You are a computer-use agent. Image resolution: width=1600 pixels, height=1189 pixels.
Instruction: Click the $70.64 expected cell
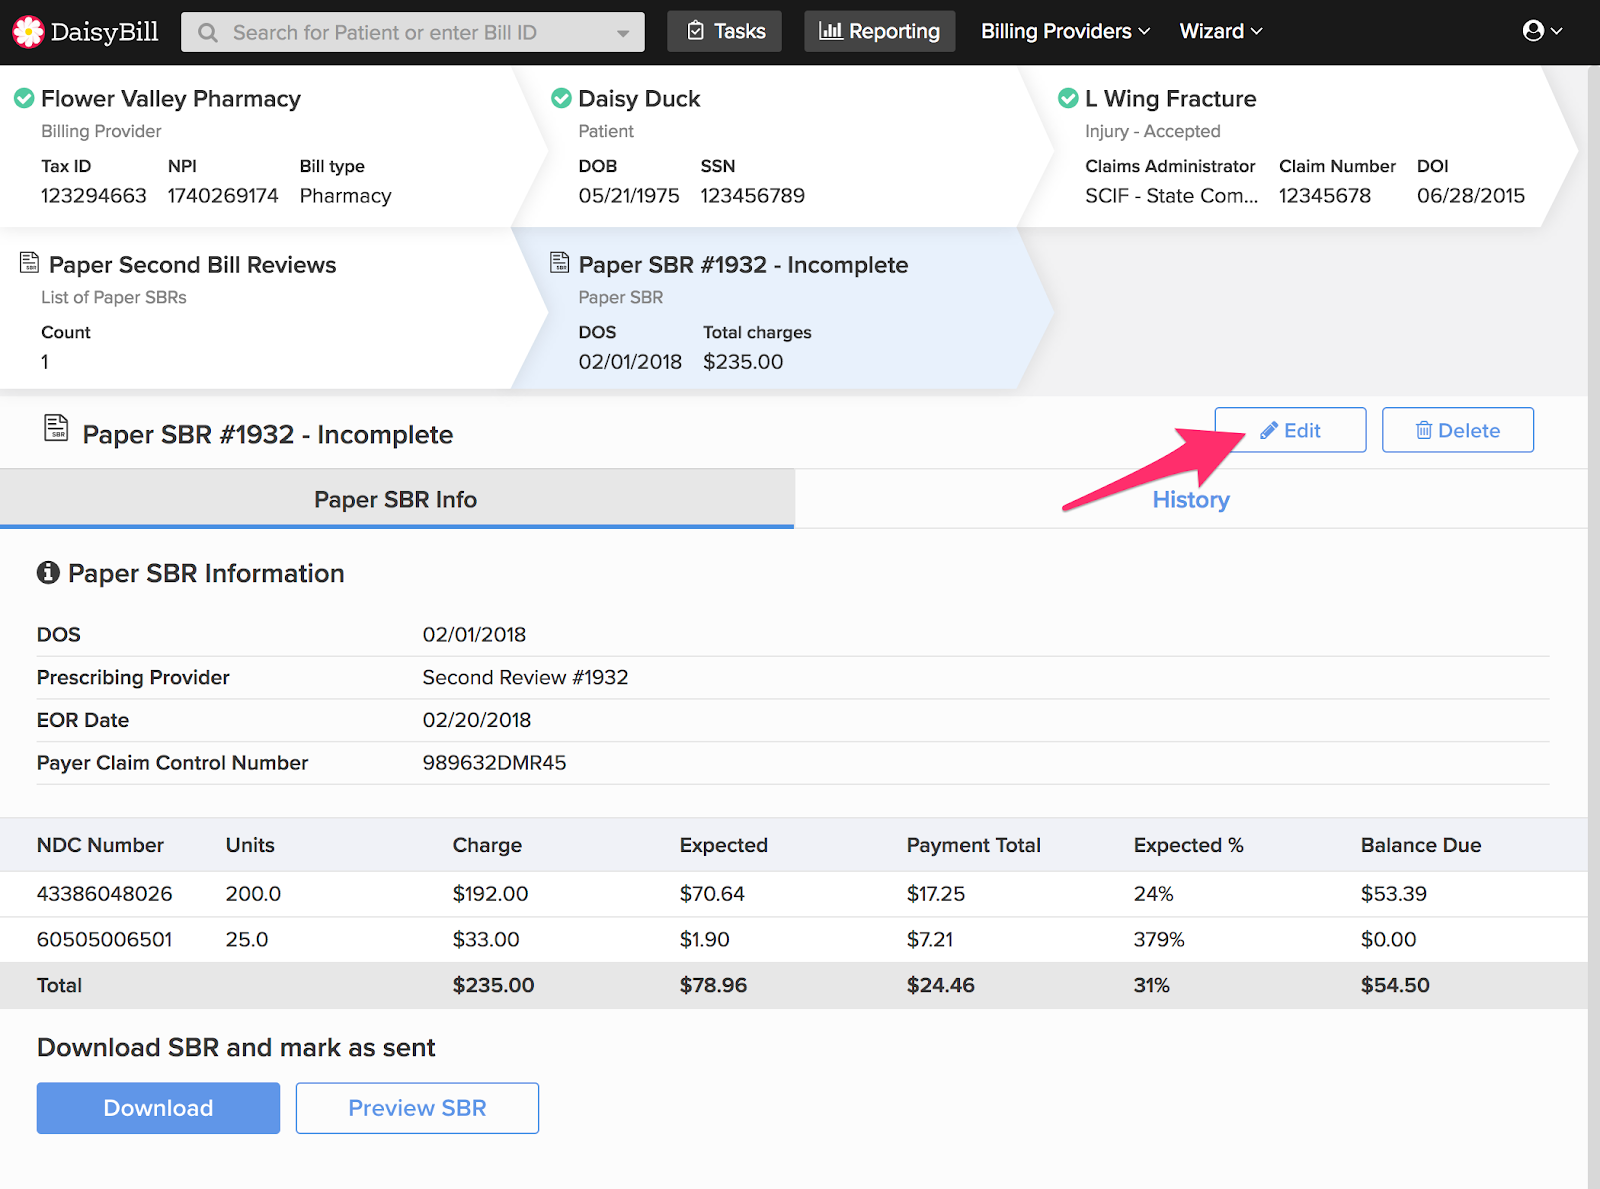[712, 894]
